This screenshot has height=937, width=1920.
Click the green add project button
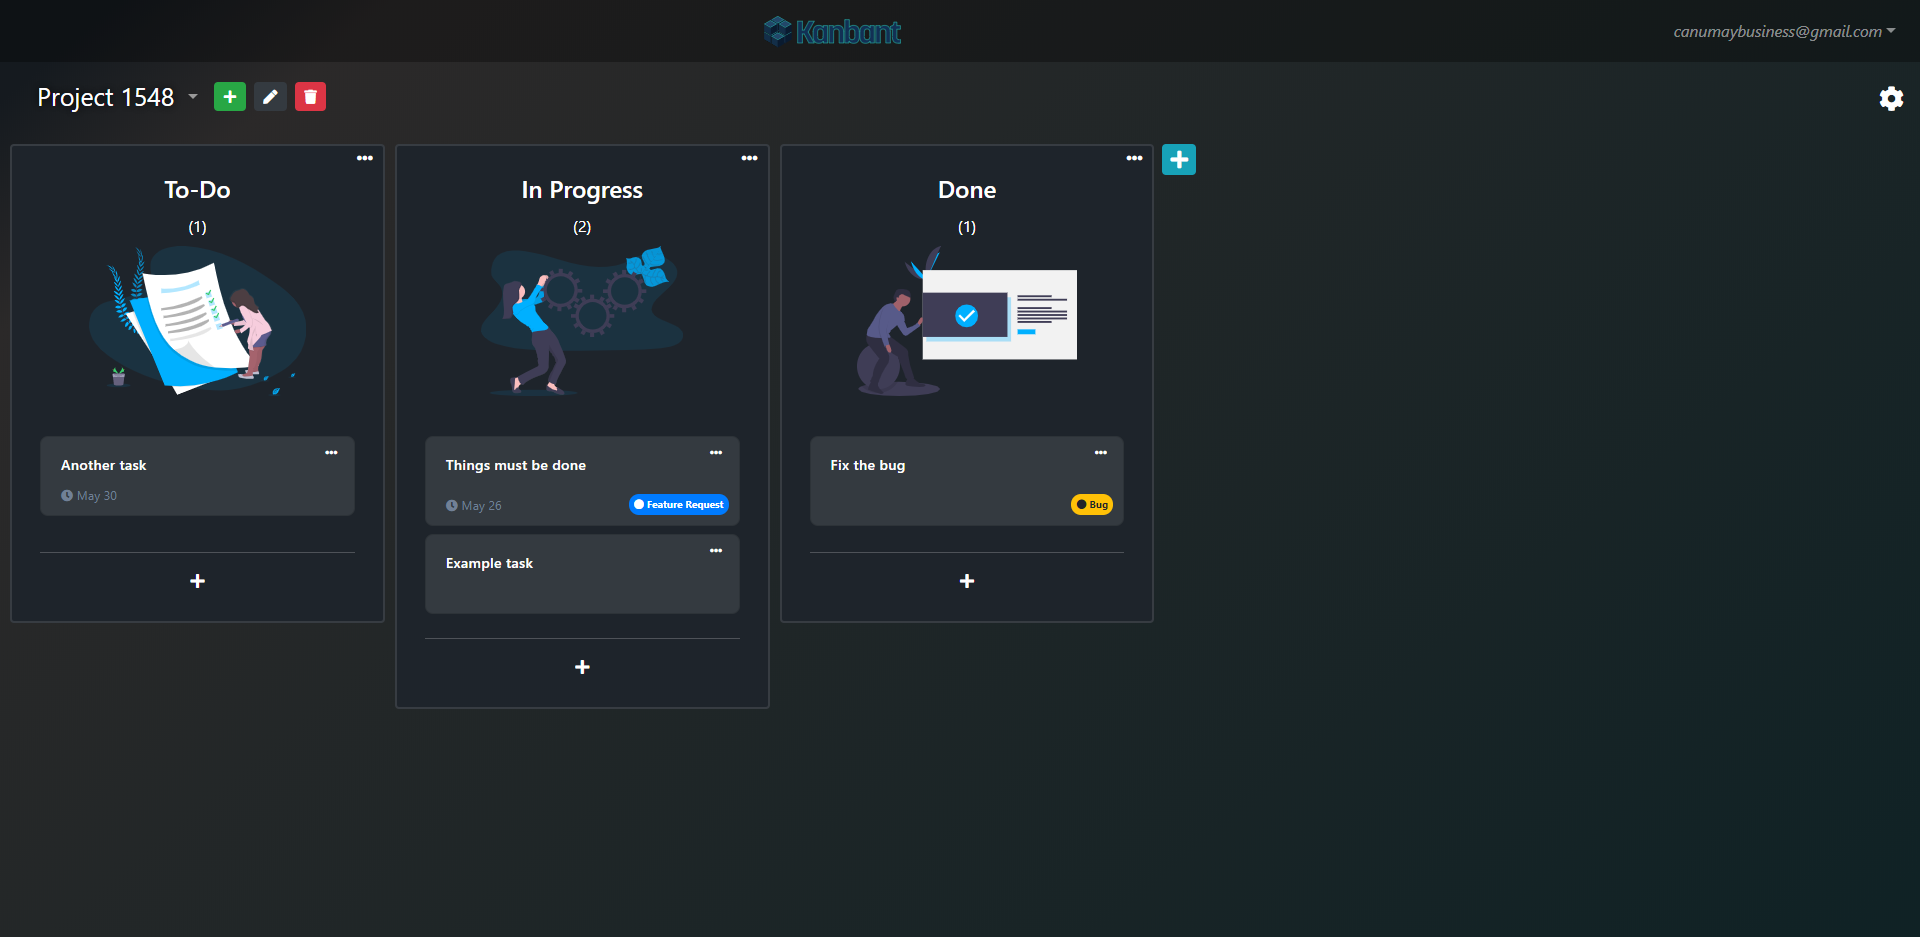230,97
